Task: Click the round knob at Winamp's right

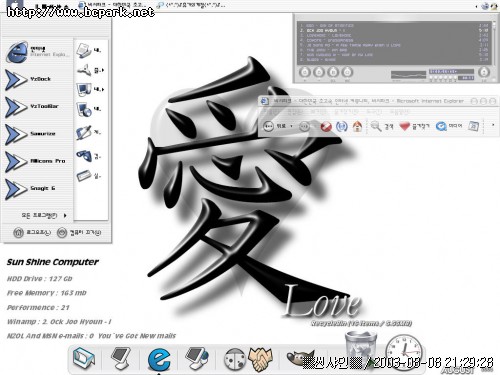Action: (484, 72)
